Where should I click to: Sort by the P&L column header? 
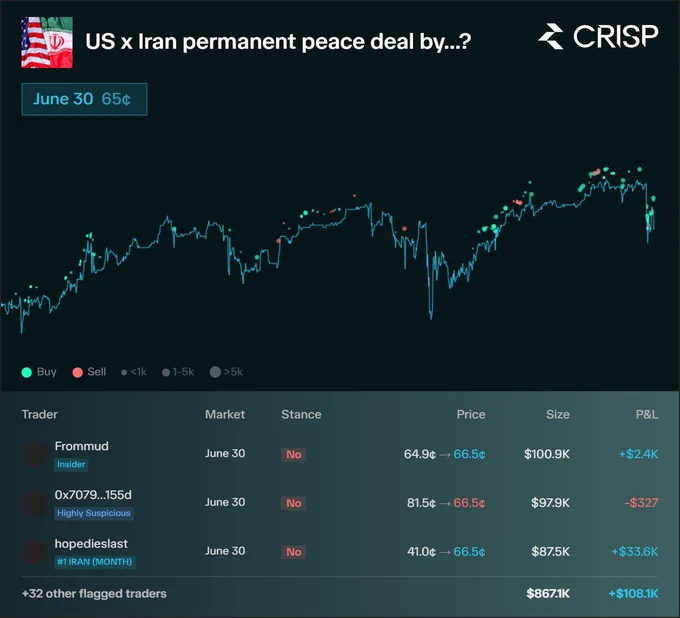pyautogui.click(x=647, y=414)
